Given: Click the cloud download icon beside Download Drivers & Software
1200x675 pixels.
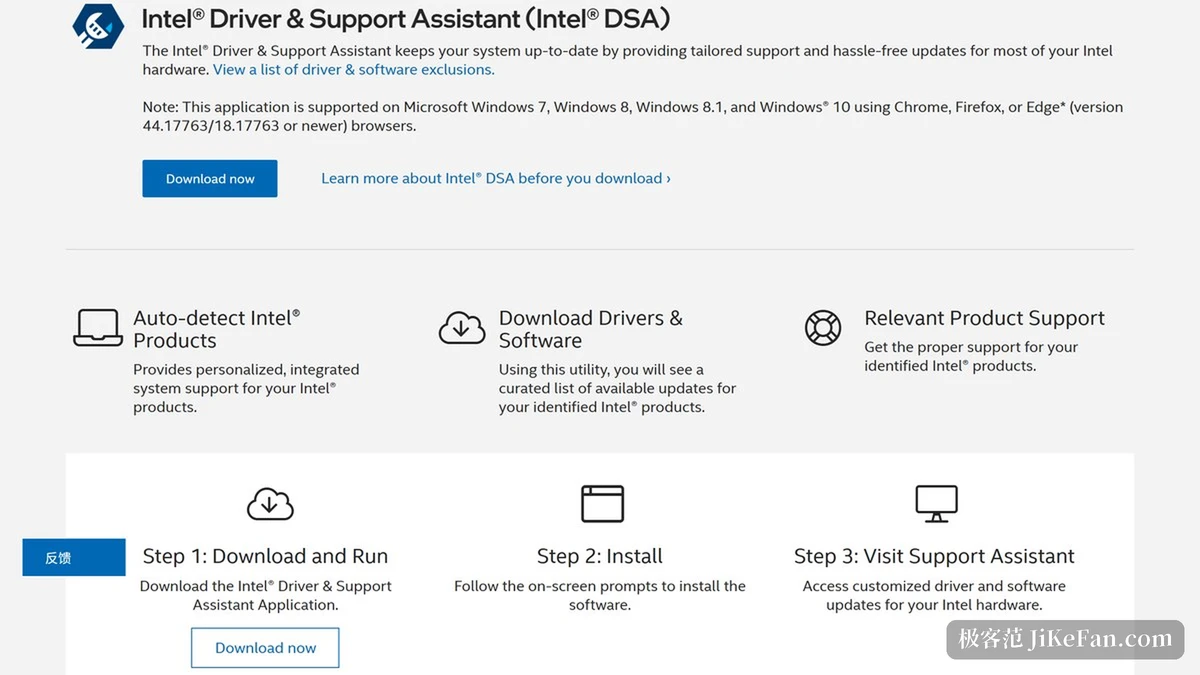Looking at the screenshot, I should 462,327.
